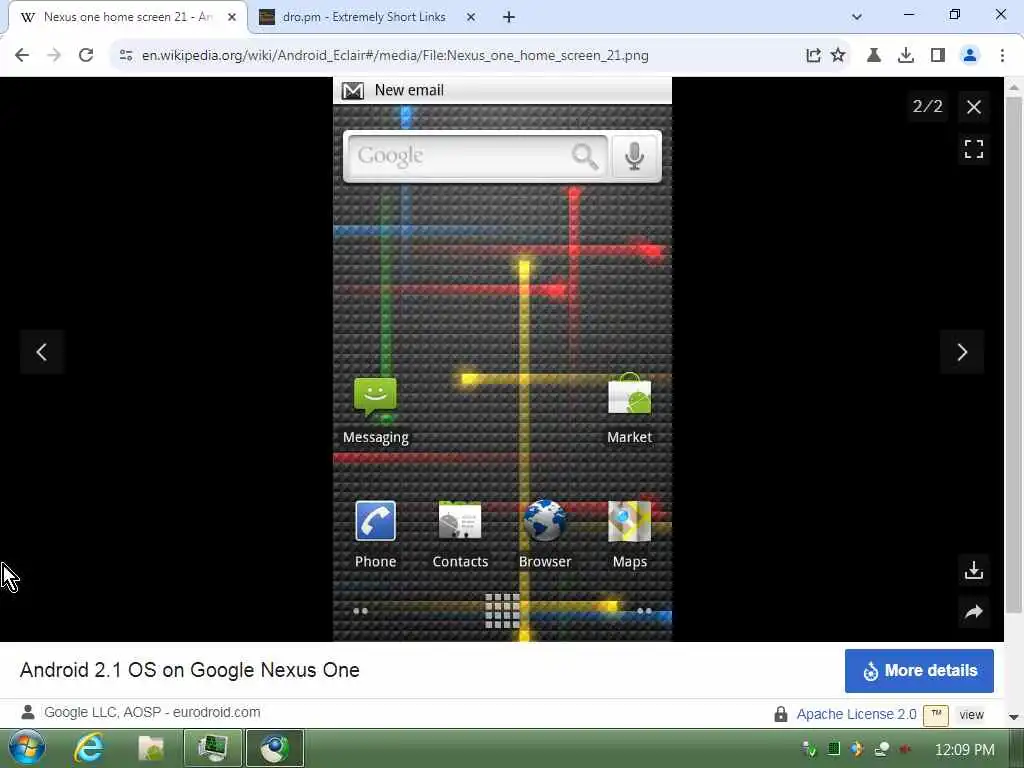Screen dimensions: 1024x768
Task: Share or embed this file
Action: pyautogui.click(x=974, y=612)
